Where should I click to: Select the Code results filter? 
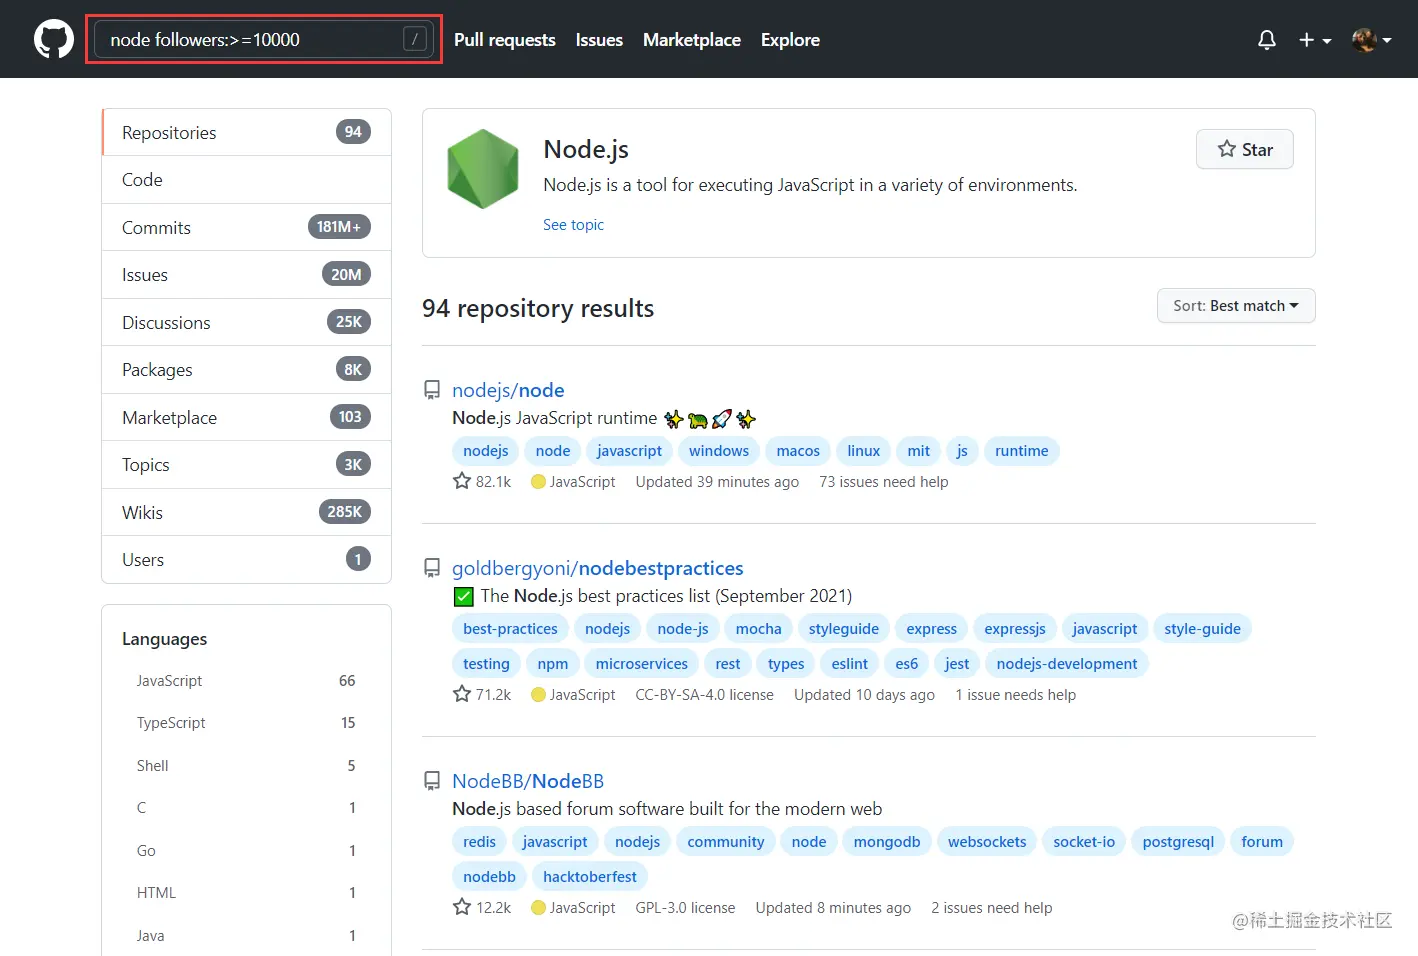246,180
